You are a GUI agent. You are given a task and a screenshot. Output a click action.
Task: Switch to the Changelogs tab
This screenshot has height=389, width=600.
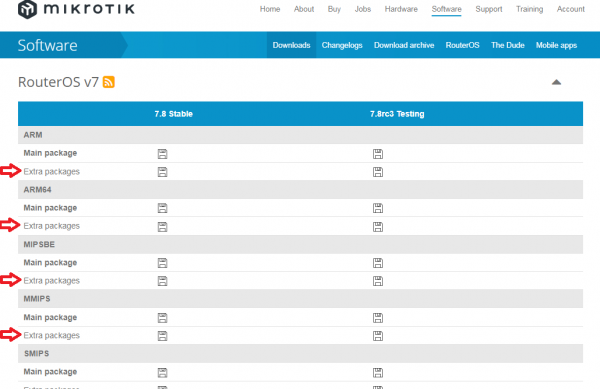click(342, 45)
